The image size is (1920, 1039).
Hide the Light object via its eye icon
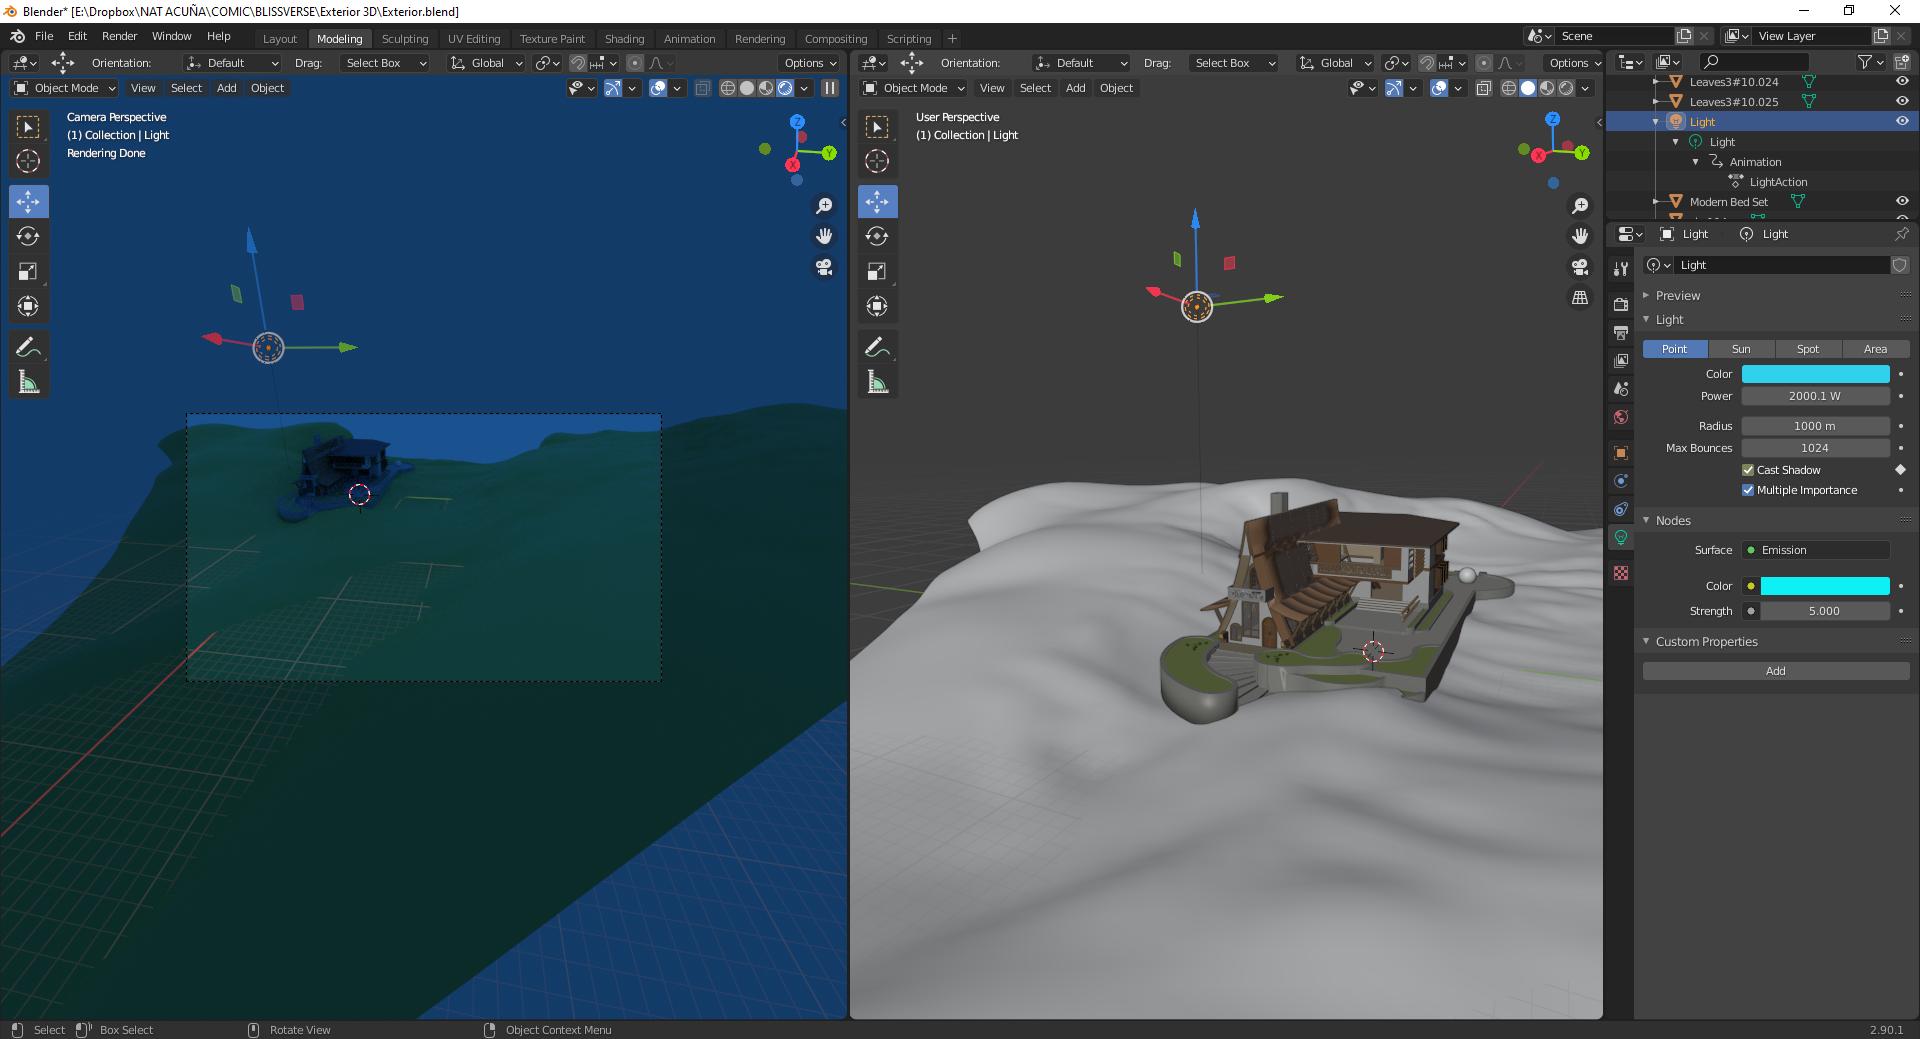tap(1901, 121)
